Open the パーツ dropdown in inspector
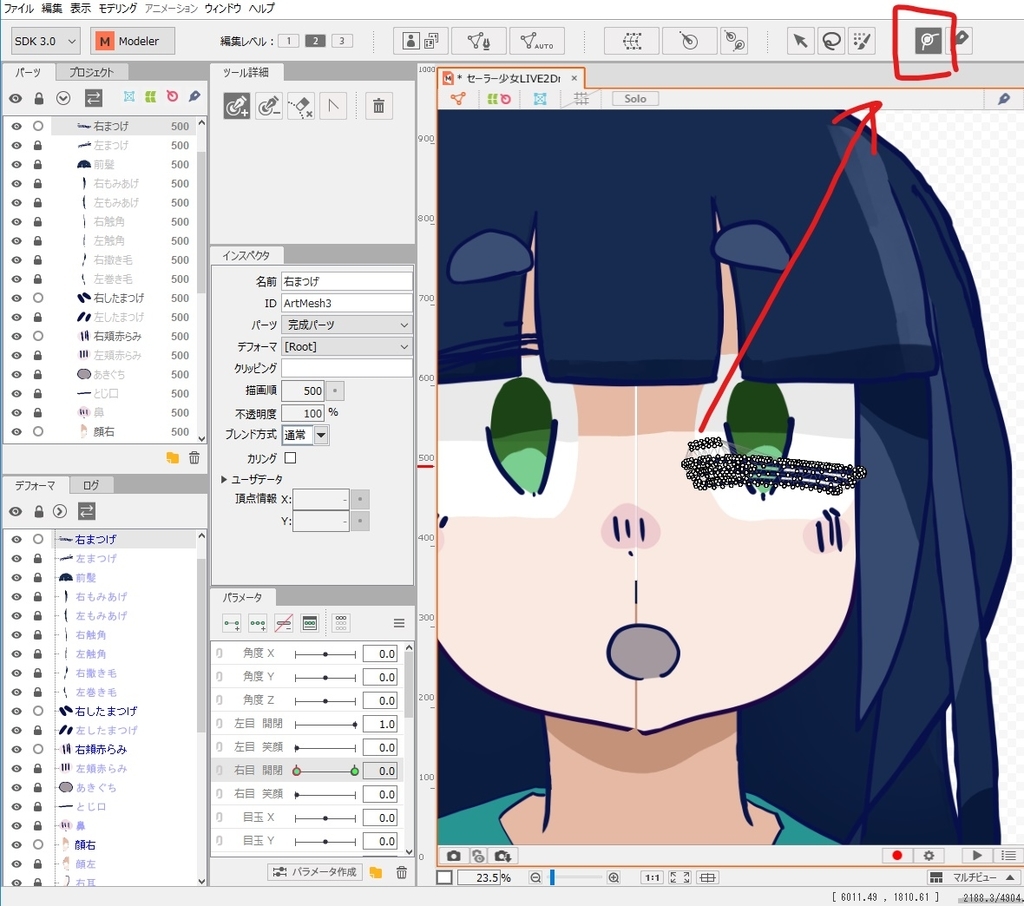Viewport: 1024px width, 906px height. 347,325
